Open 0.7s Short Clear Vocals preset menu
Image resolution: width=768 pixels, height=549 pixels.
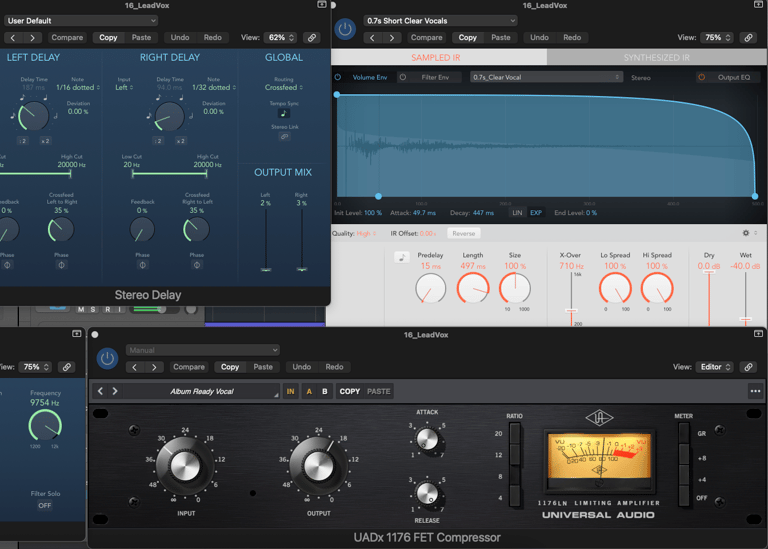point(440,21)
